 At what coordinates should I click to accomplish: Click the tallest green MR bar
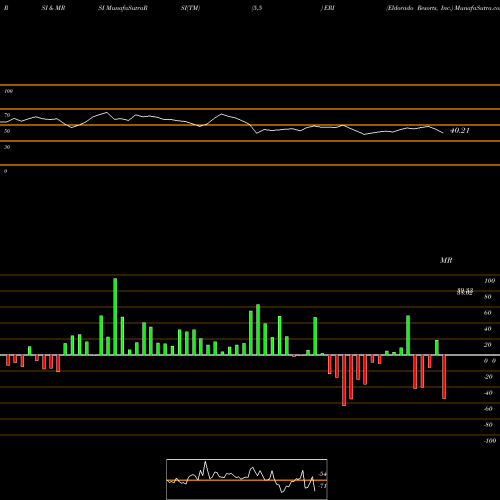point(115,317)
